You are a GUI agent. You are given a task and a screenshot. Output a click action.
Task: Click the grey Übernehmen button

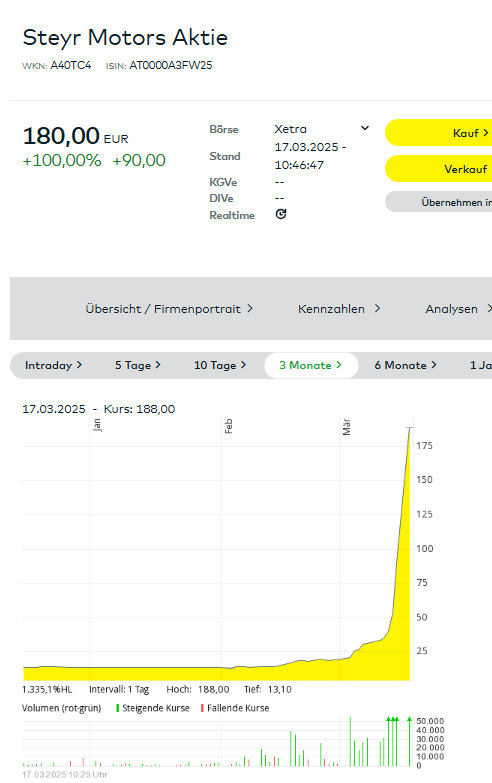[438, 202]
